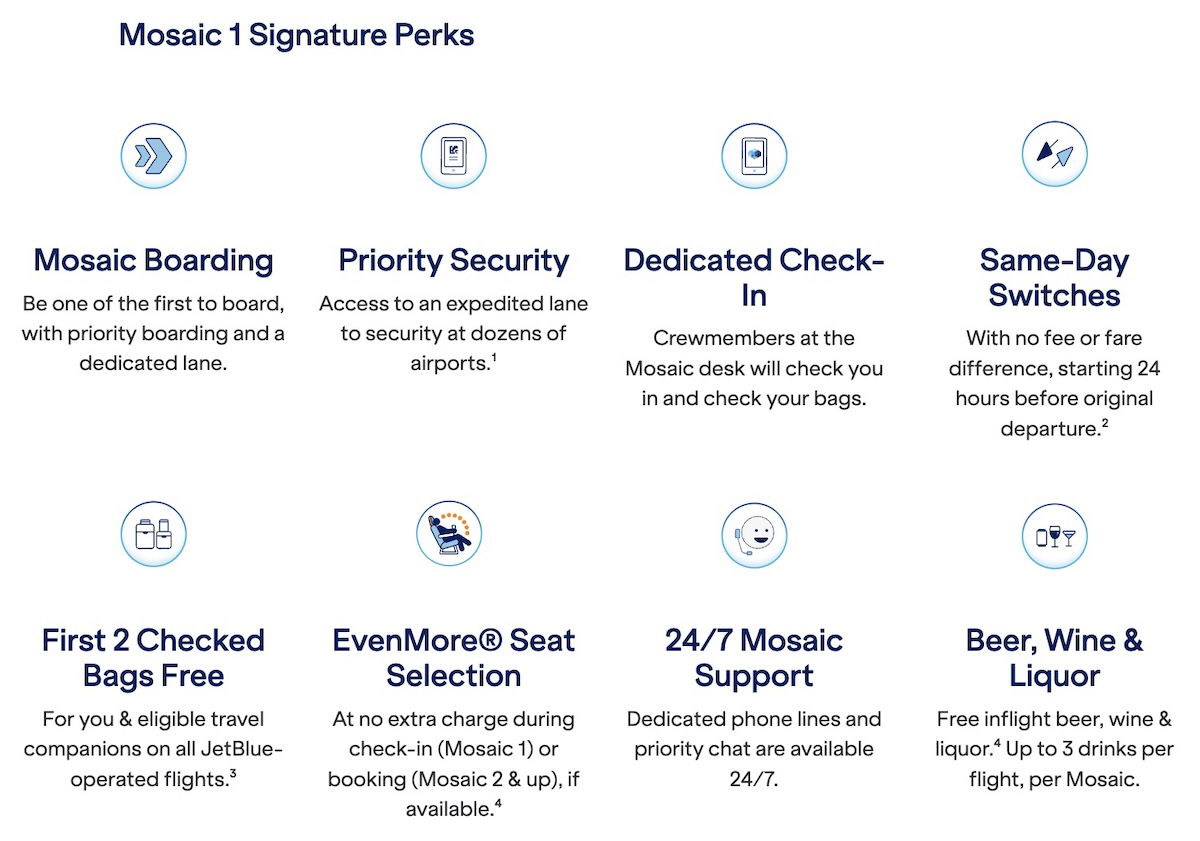The height and width of the screenshot is (841, 1200).
Task: Click the Priority Security tablet icon
Action: point(454,156)
